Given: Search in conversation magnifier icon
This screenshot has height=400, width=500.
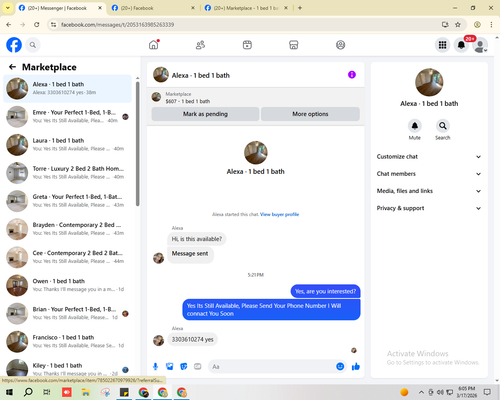Looking at the screenshot, I should [443, 126].
